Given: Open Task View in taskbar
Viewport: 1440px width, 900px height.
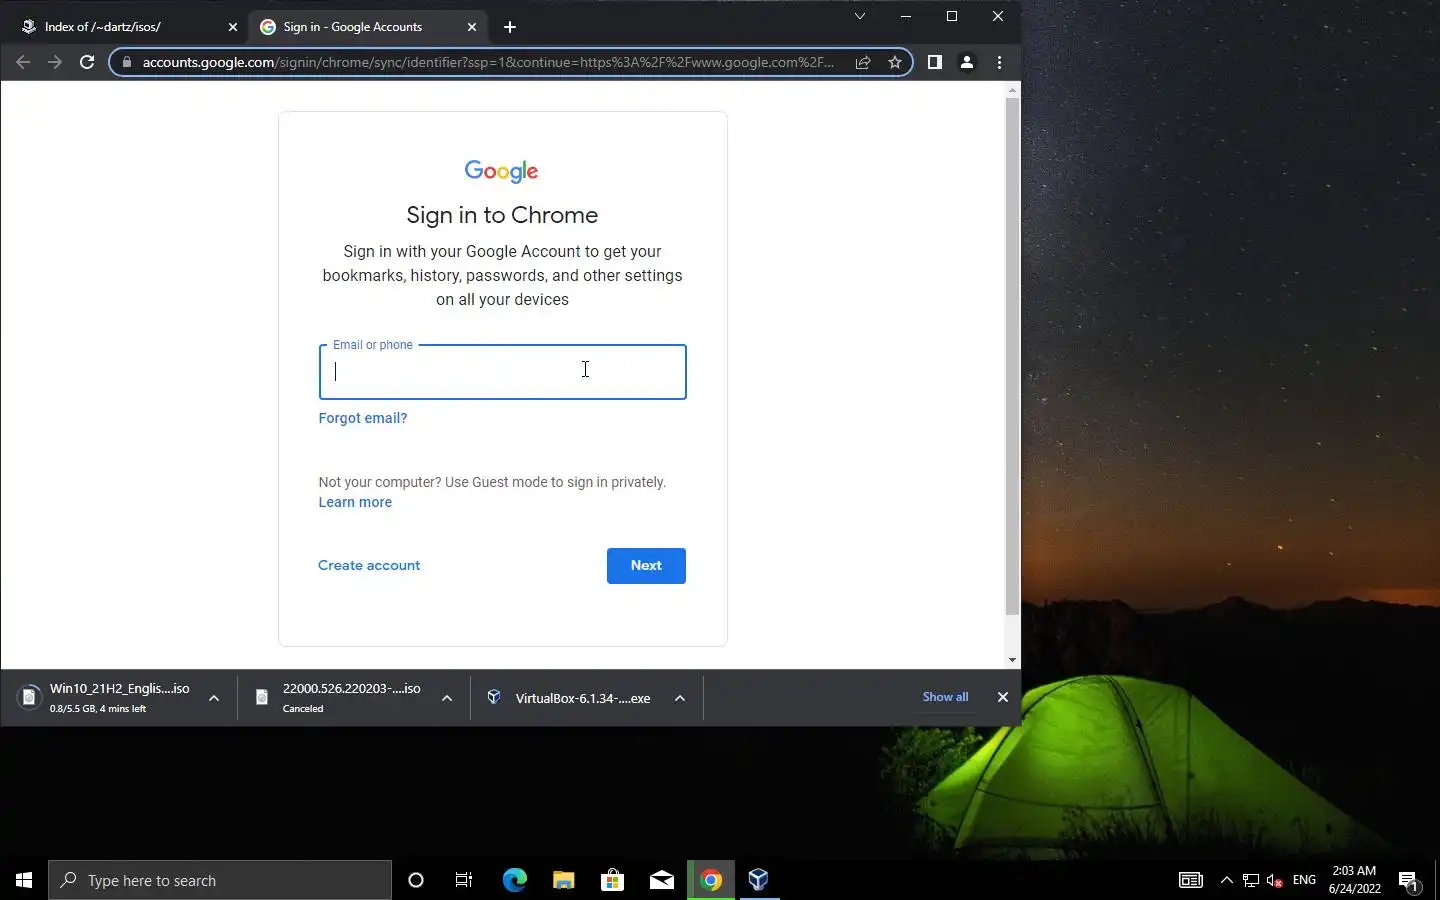Looking at the screenshot, I should pyautogui.click(x=464, y=880).
